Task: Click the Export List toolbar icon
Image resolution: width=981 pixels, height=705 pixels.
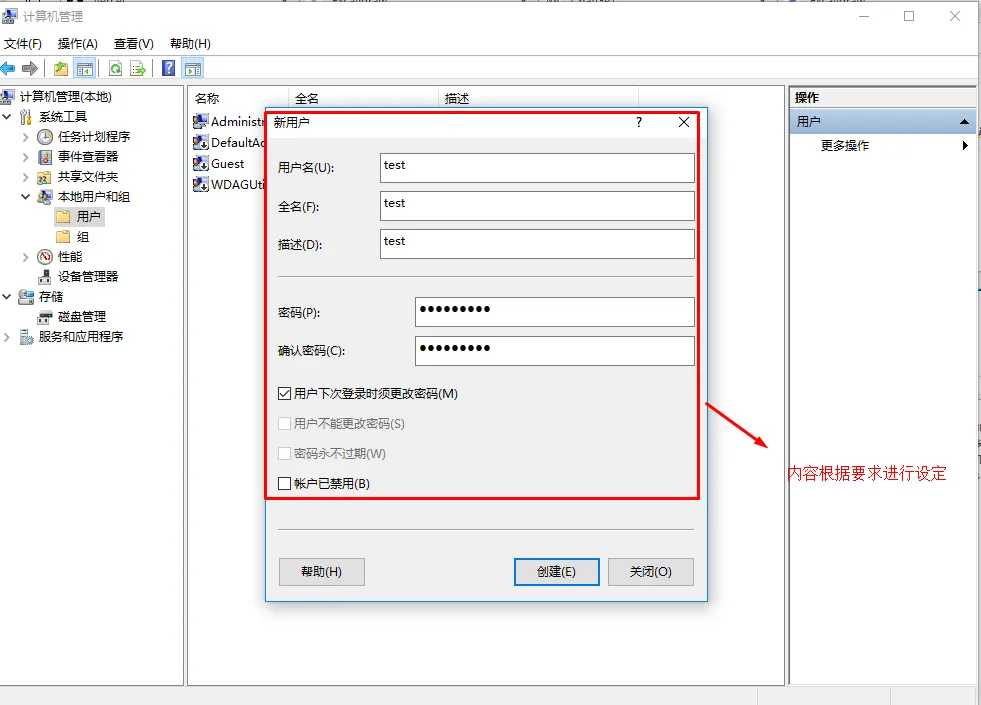Action: pos(138,68)
